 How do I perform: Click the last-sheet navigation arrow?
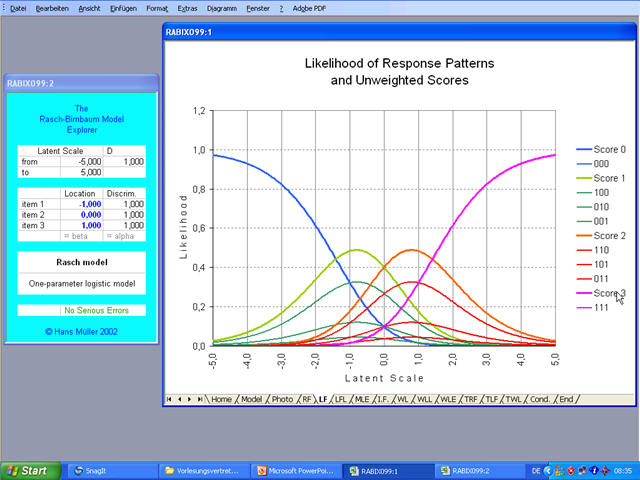click(x=200, y=399)
